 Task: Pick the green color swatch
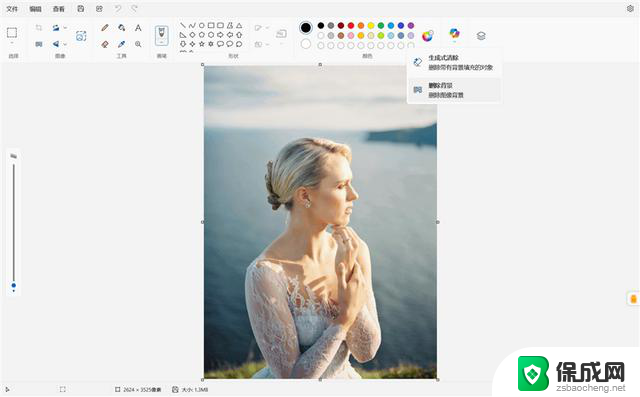pos(381,26)
